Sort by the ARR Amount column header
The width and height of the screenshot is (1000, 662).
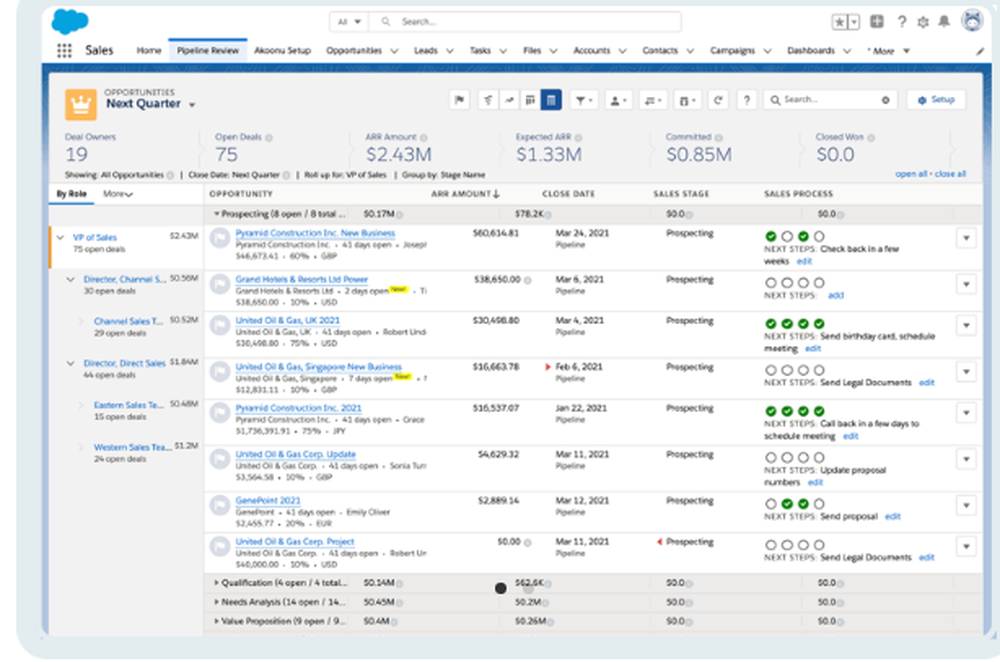[465, 194]
